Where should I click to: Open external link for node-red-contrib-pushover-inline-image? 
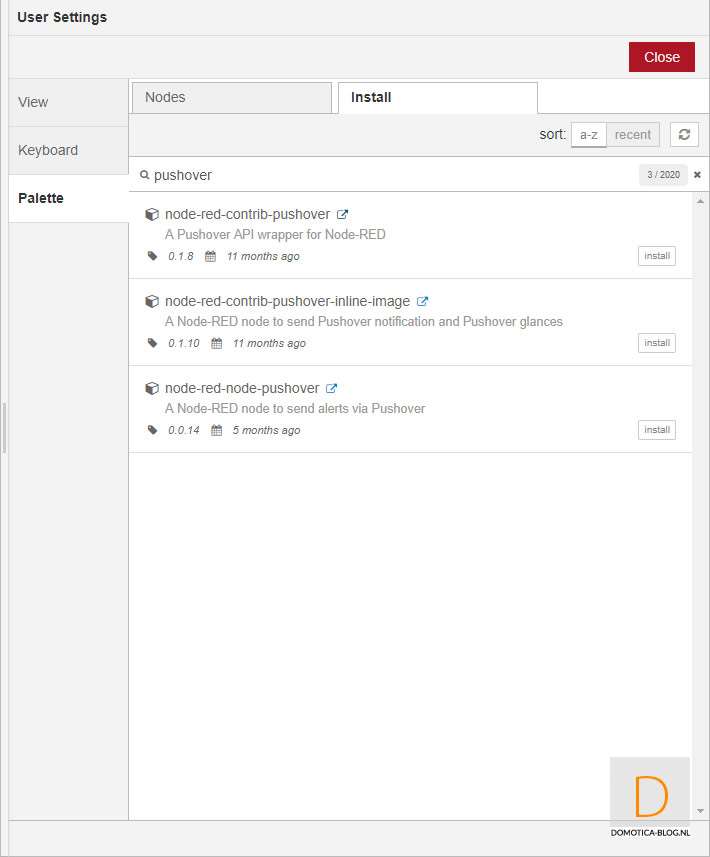click(422, 301)
